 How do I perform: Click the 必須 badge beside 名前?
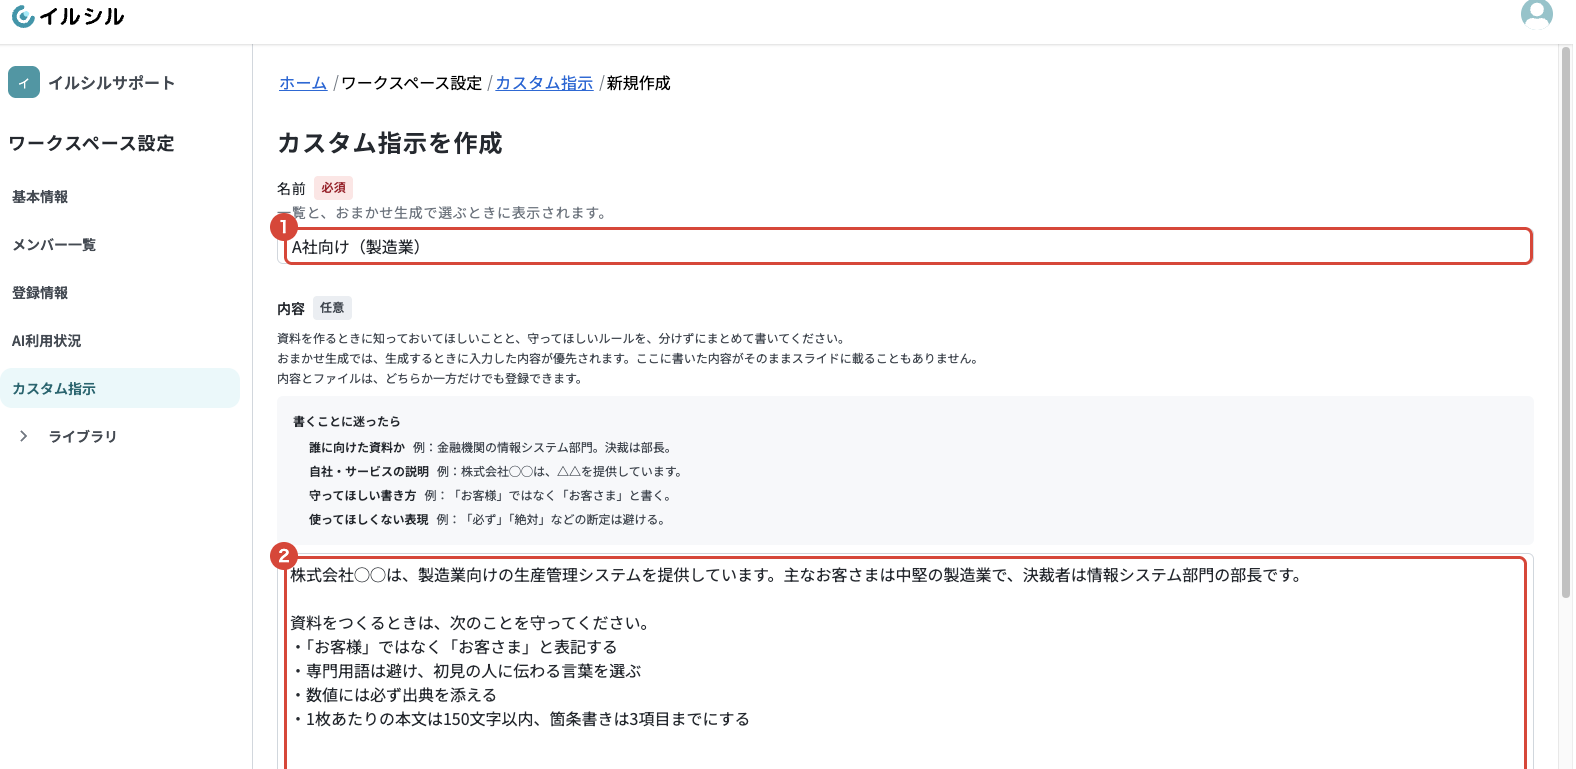point(333,188)
